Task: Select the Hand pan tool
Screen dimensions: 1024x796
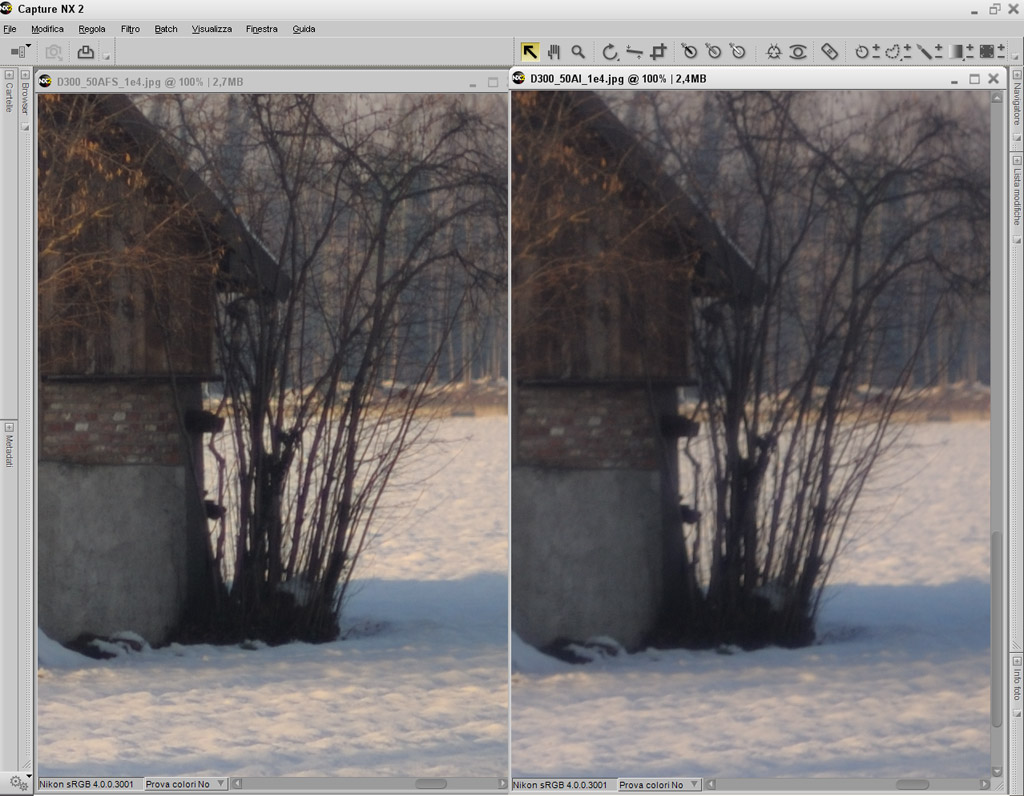Action: click(x=554, y=52)
